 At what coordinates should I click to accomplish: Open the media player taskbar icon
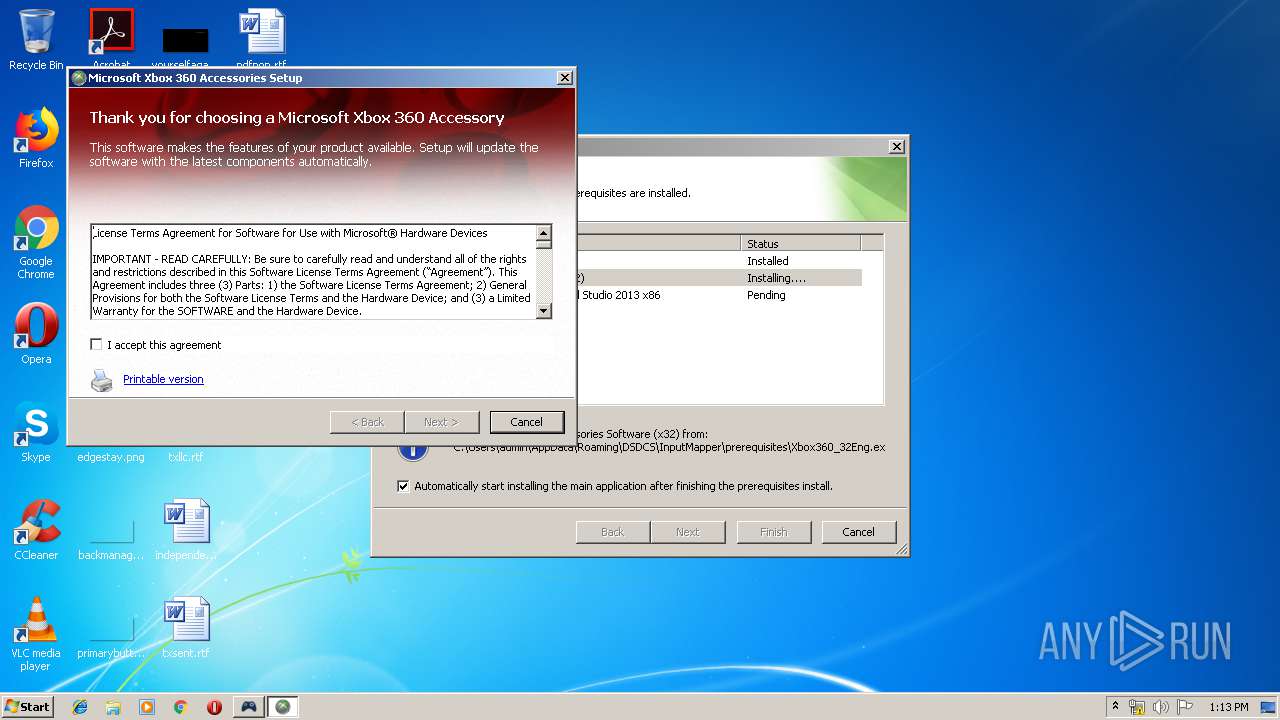pyautogui.click(x=147, y=707)
